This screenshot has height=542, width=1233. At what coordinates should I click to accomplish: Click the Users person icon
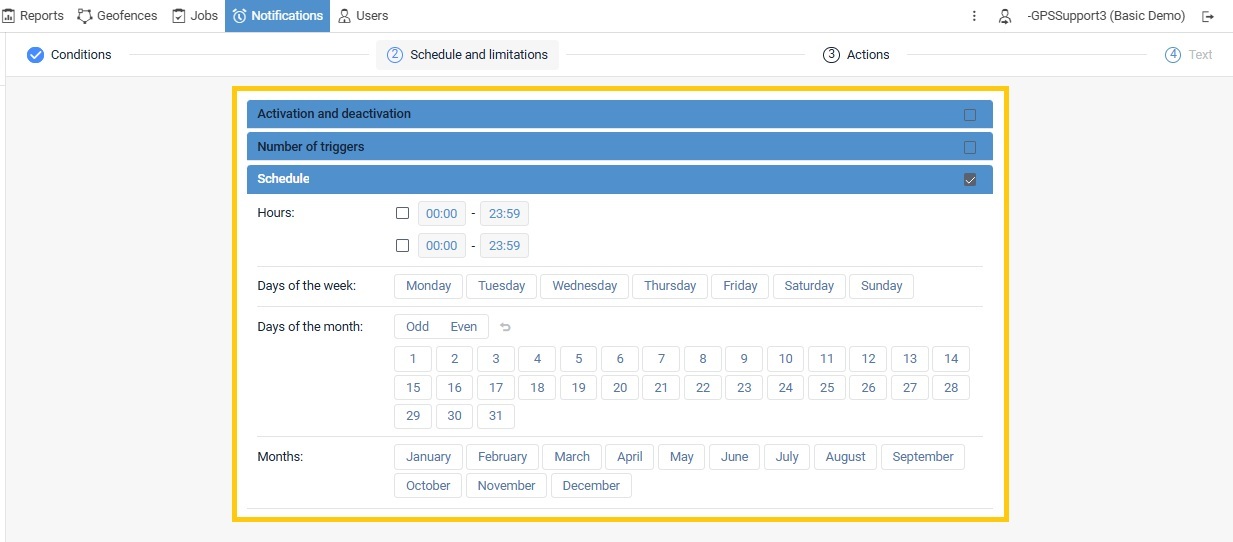click(345, 16)
